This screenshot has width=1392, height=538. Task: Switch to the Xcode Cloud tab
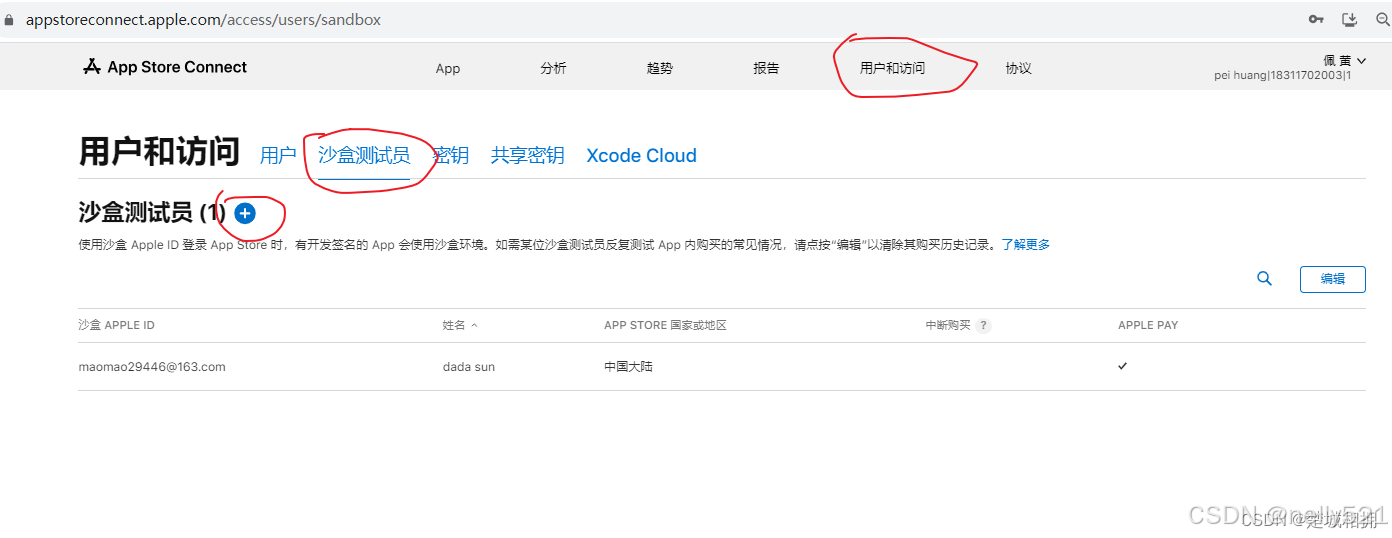pyautogui.click(x=641, y=156)
